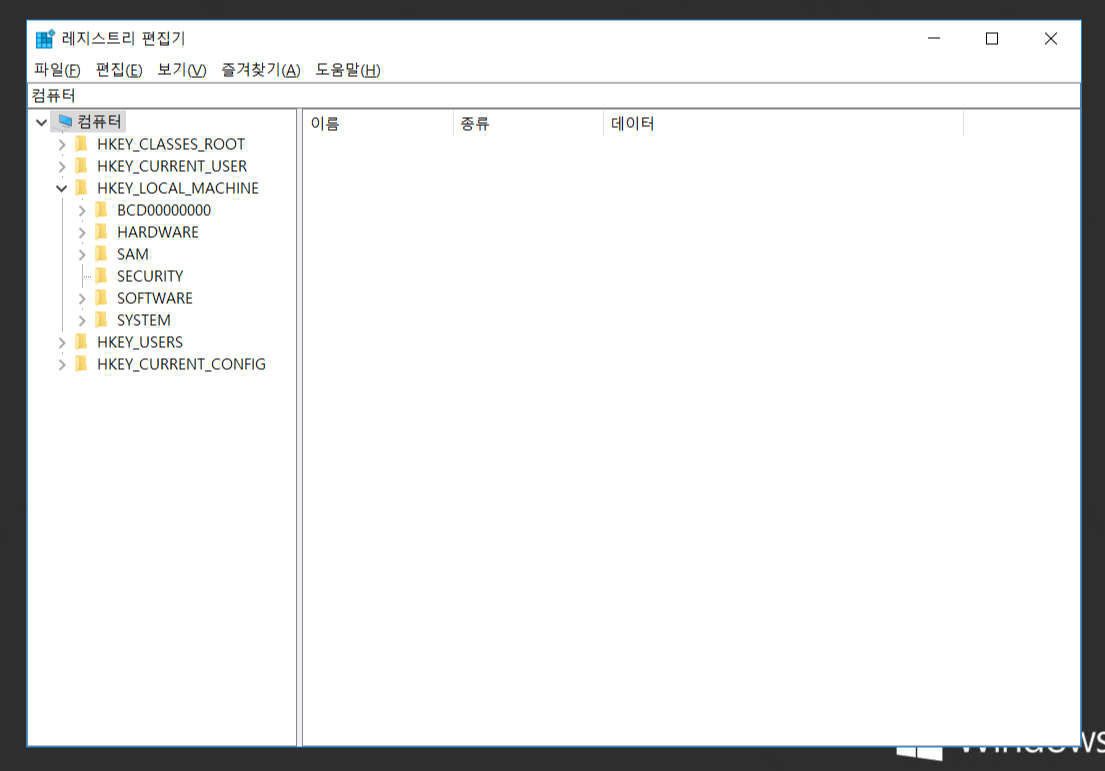Click the HKEY_LOCAL_MACHINE folder icon
The height and width of the screenshot is (771, 1105).
click(x=82, y=188)
